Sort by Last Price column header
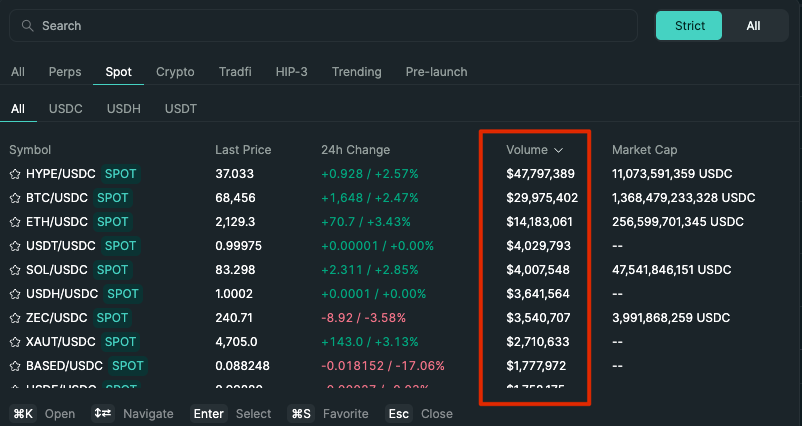Image resolution: width=802 pixels, height=426 pixels. pyautogui.click(x=243, y=150)
